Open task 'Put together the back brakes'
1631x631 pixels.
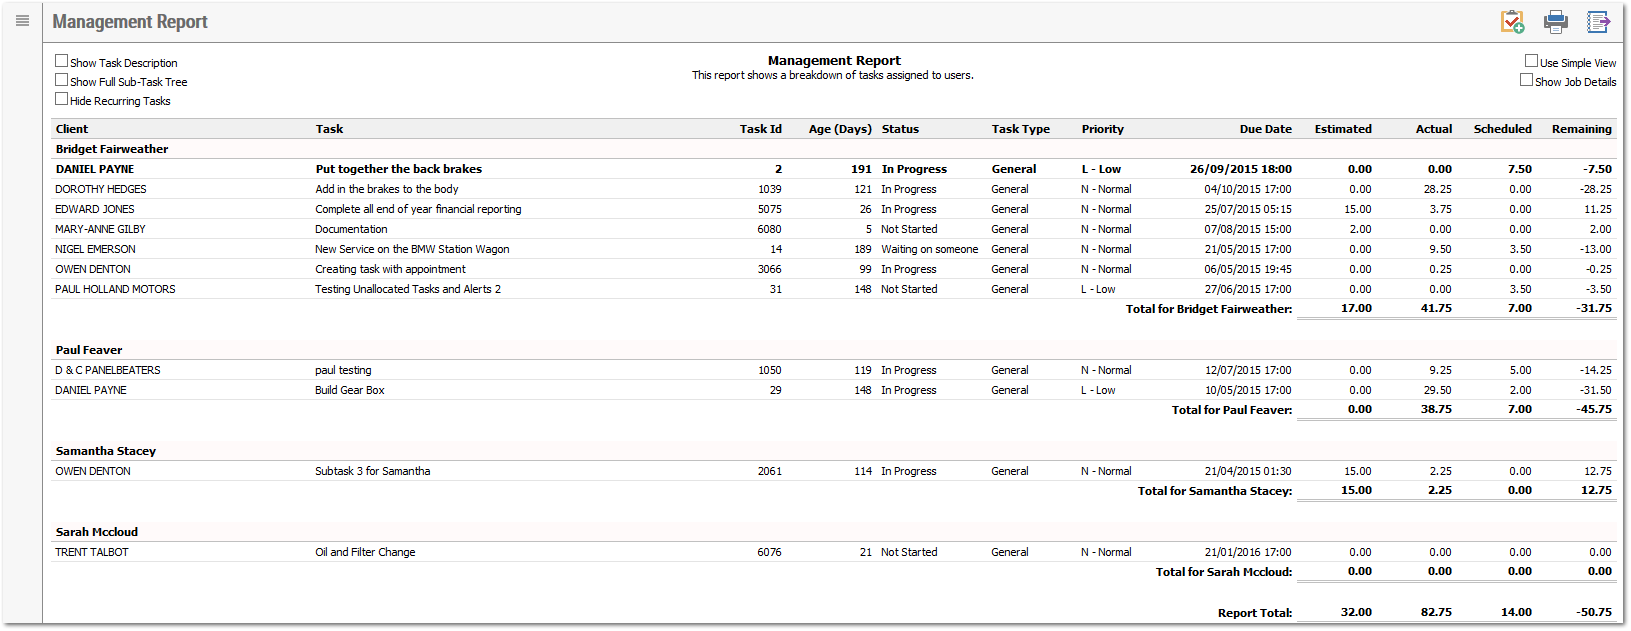coord(399,169)
